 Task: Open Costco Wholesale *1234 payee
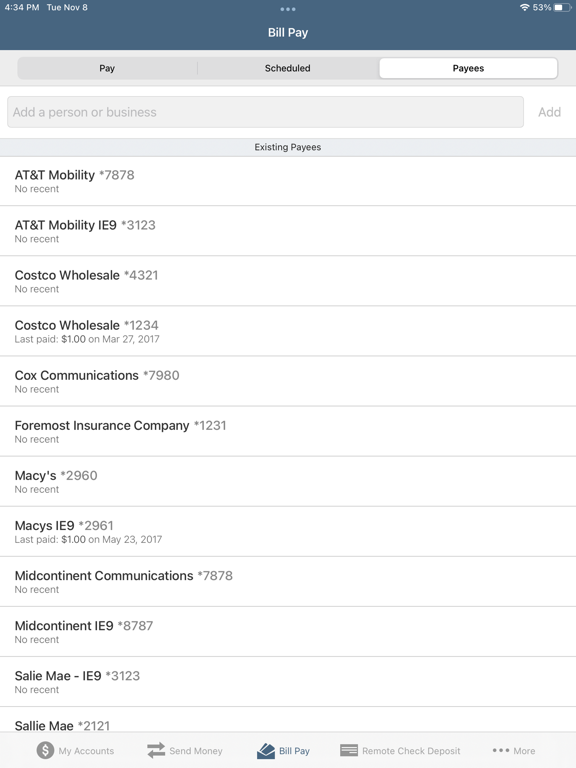point(288,332)
